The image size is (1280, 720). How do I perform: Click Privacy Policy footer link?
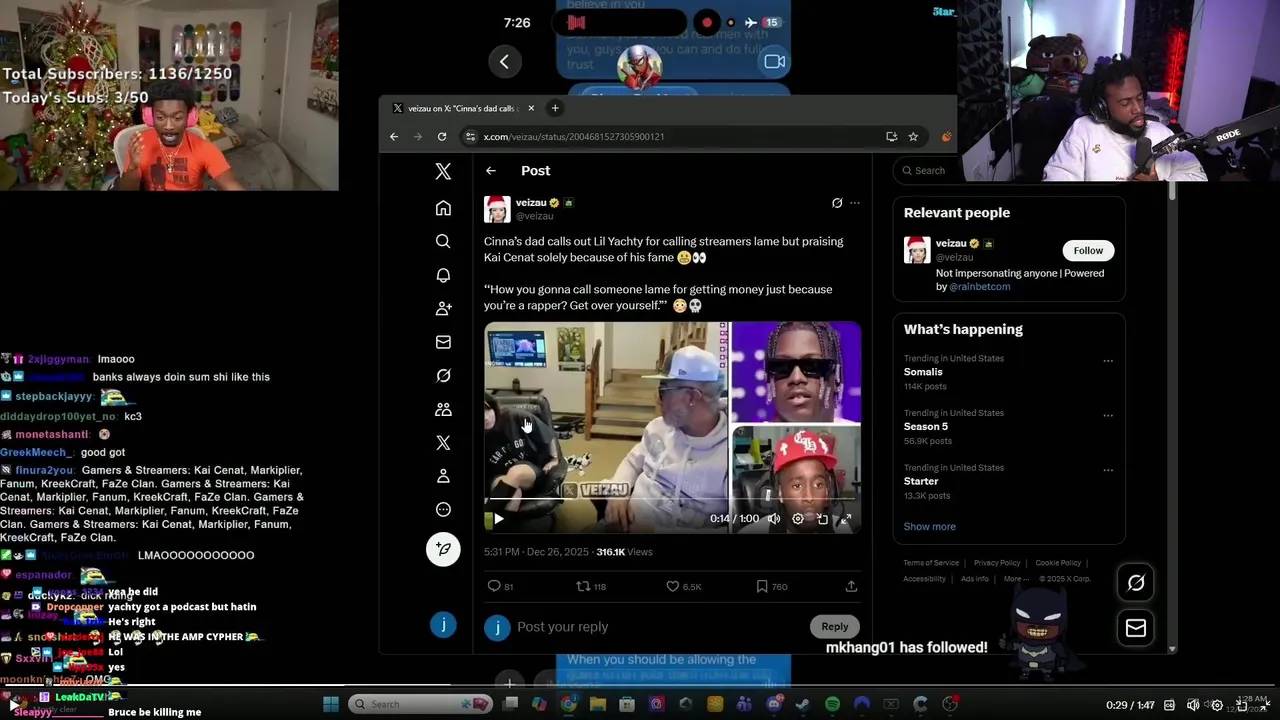tap(997, 563)
